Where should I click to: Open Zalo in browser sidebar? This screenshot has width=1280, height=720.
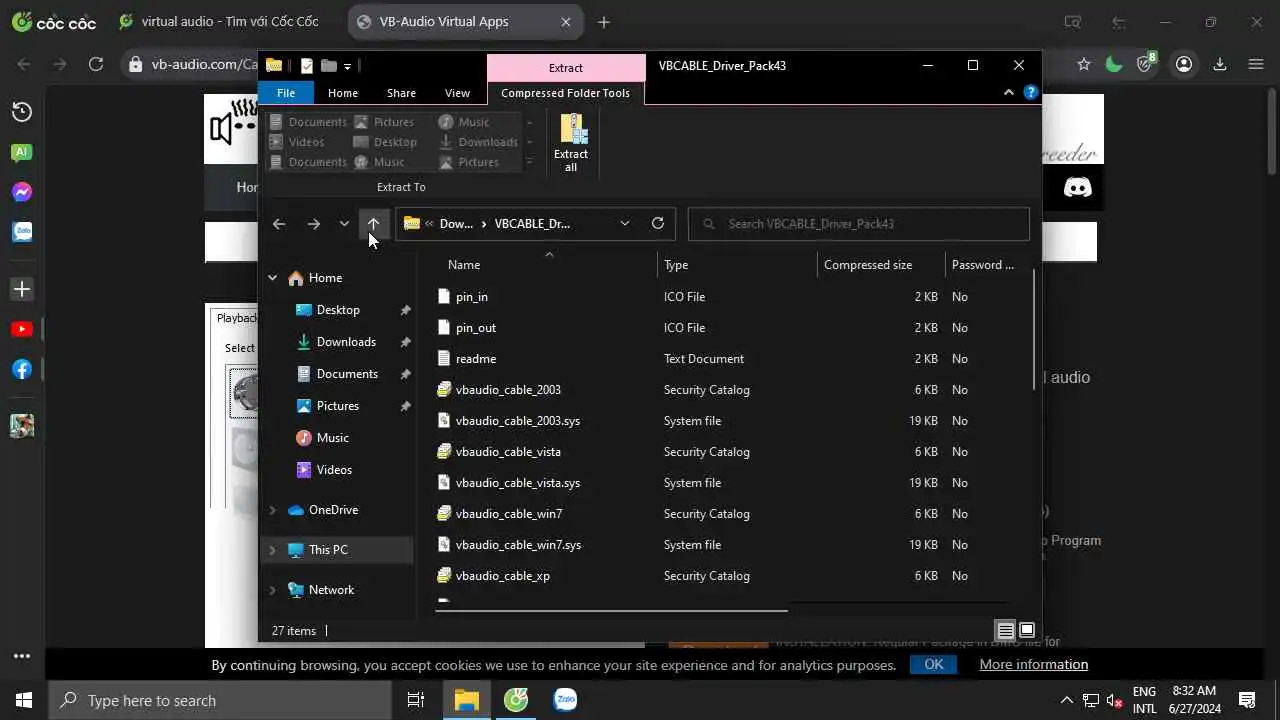[x=22, y=232]
